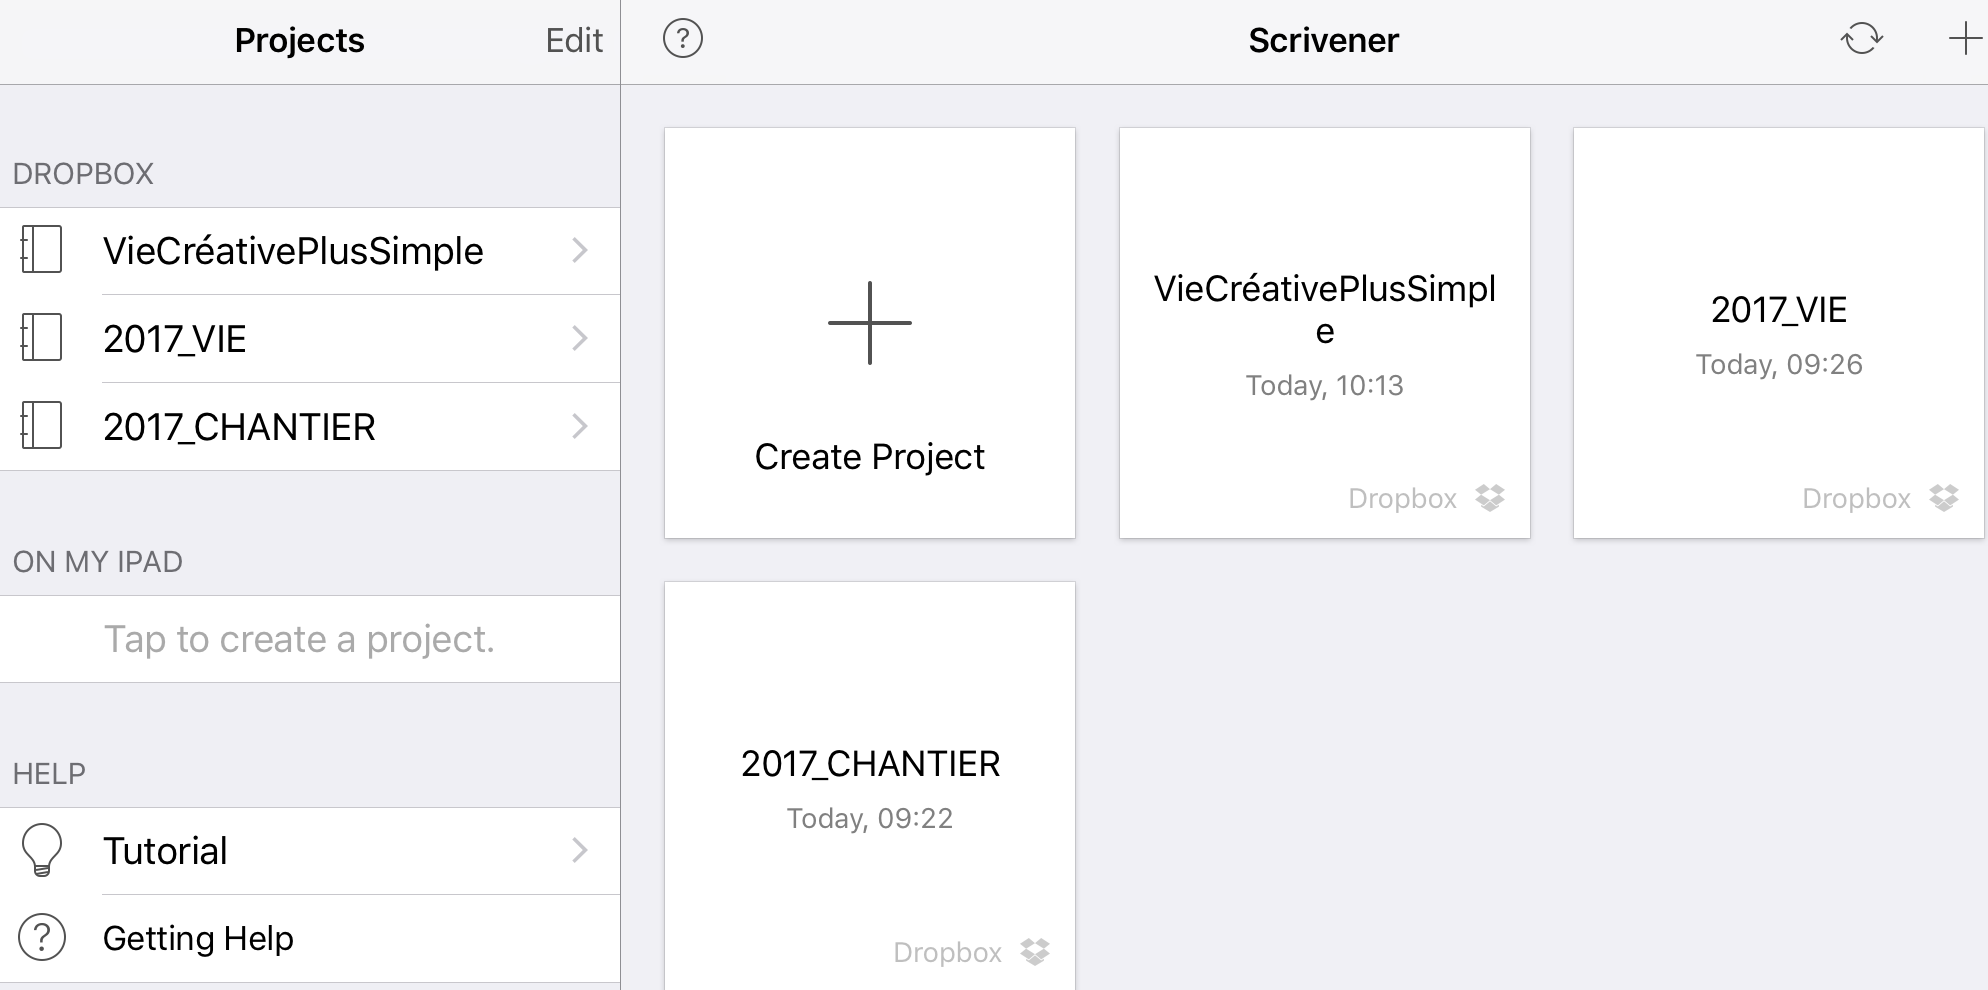This screenshot has height=990, width=1988.
Task: Click the VieCréativePlusSimple notebook icon
Action: pos(41,250)
